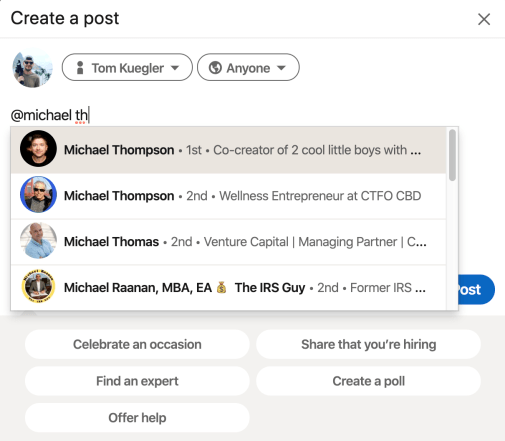The width and height of the screenshot is (505, 441).
Task: Select Michael Thompson 1st connection suggestion
Action: click(228, 150)
